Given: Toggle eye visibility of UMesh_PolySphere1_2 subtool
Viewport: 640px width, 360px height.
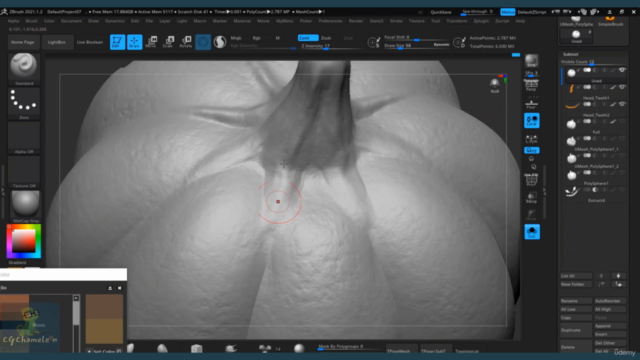Looking at the screenshot, I should (622, 156).
